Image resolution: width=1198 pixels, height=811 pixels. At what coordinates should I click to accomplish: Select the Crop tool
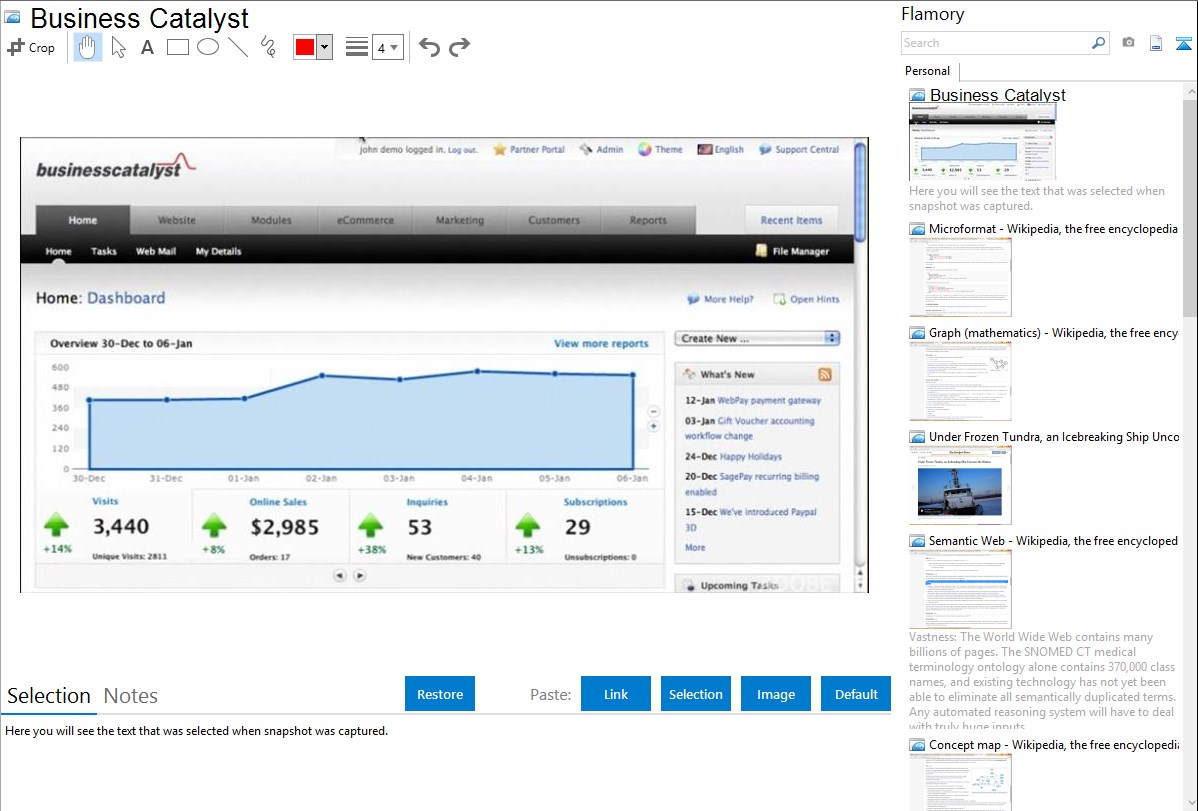[x=31, y=47]
